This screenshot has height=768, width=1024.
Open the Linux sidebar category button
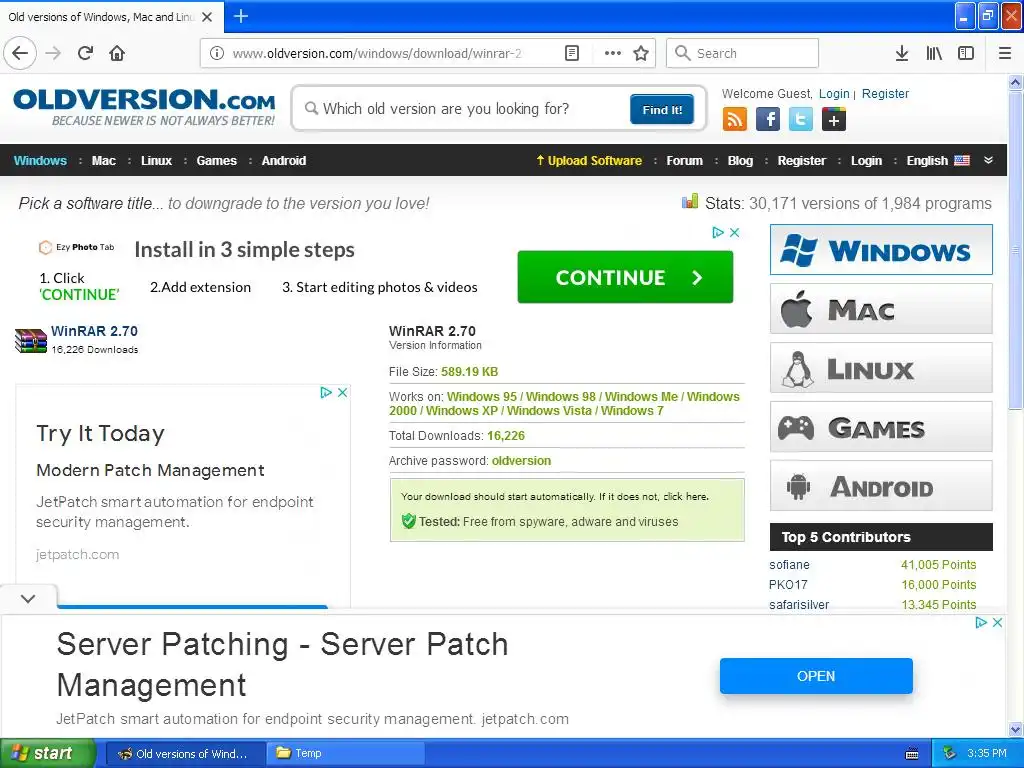tap(881, 368)
